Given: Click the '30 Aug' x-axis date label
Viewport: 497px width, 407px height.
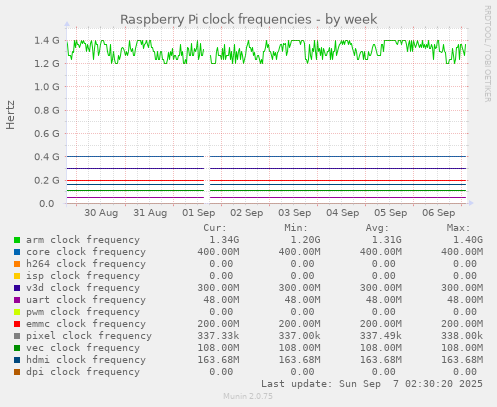Looking at the screenshot, I should (101, 213).
